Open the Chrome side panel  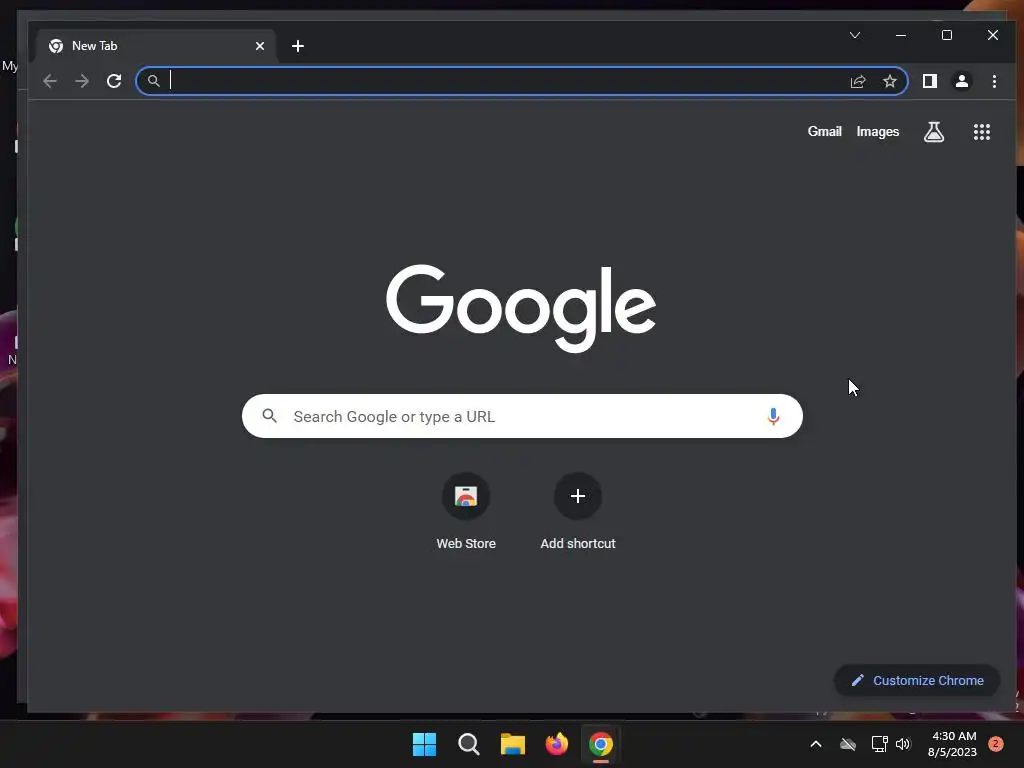[929, 81]
